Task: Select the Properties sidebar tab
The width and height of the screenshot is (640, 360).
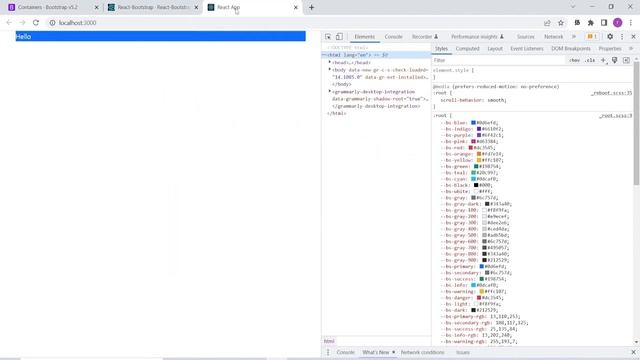Action: tap(610, 49)
